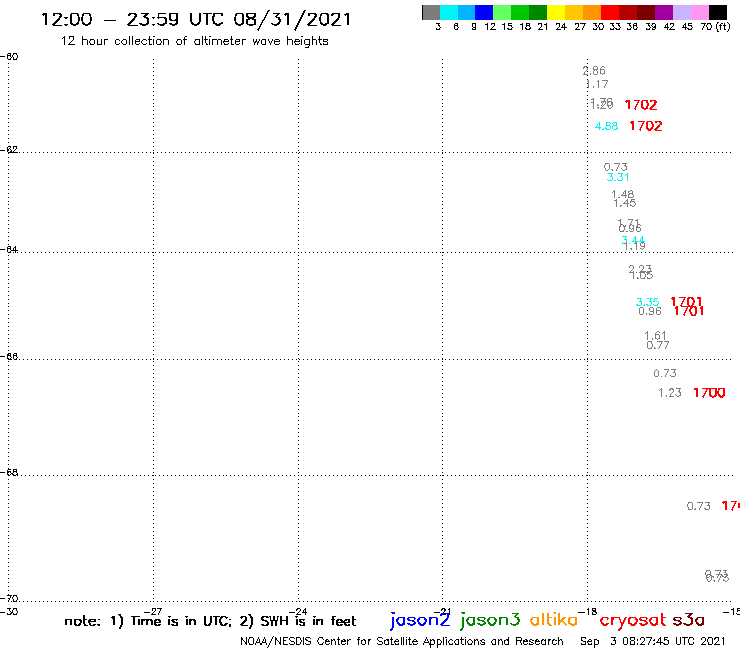Click the '70 (ft)' legend unit label
The height and width of the screenshot is (650, 740).
715,26
